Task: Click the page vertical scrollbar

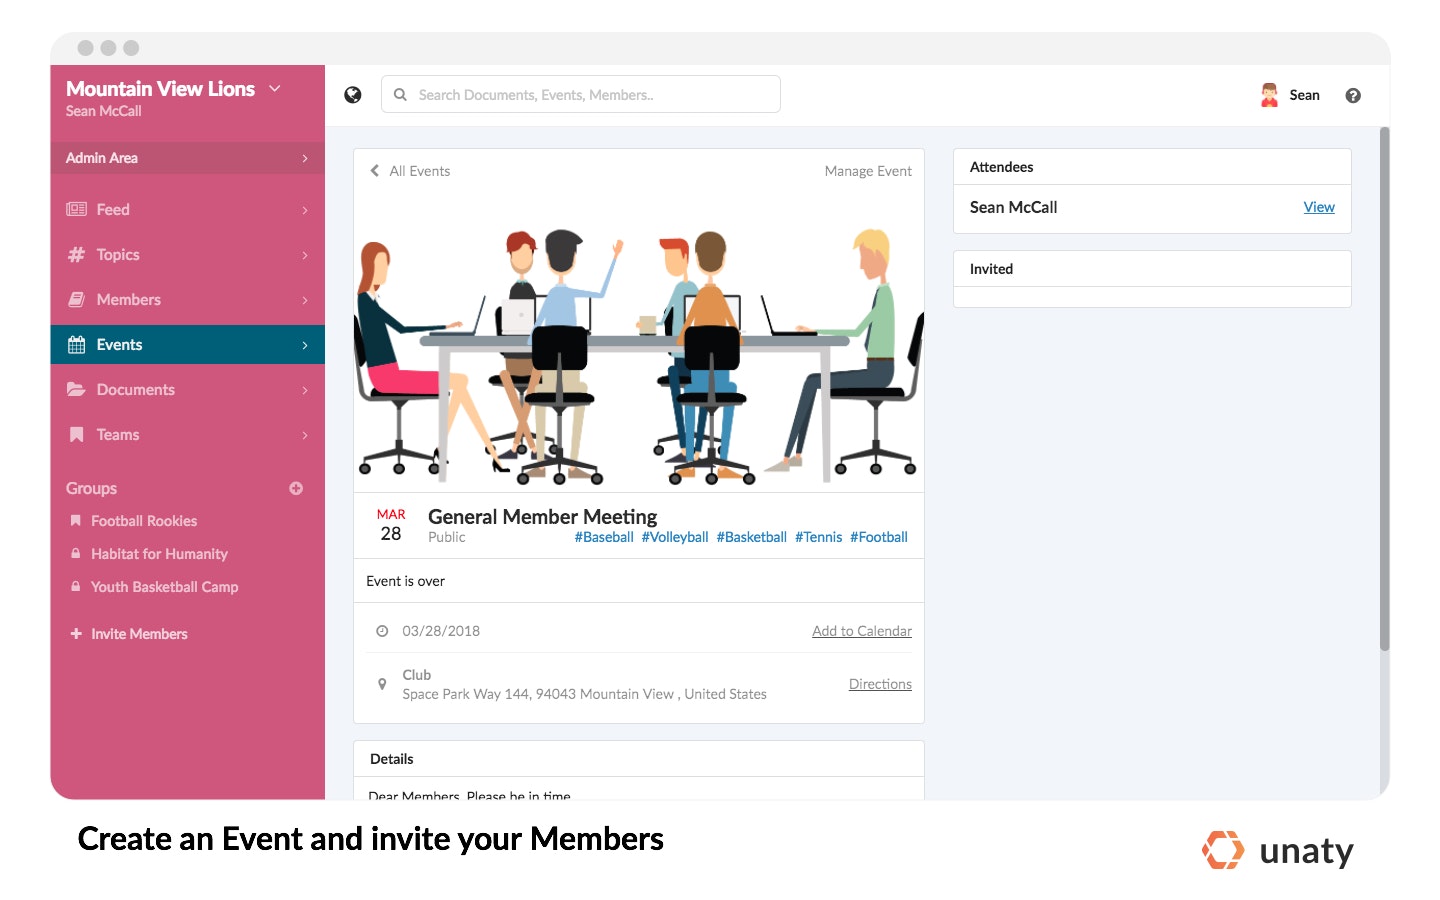Action: (1385, 389)
